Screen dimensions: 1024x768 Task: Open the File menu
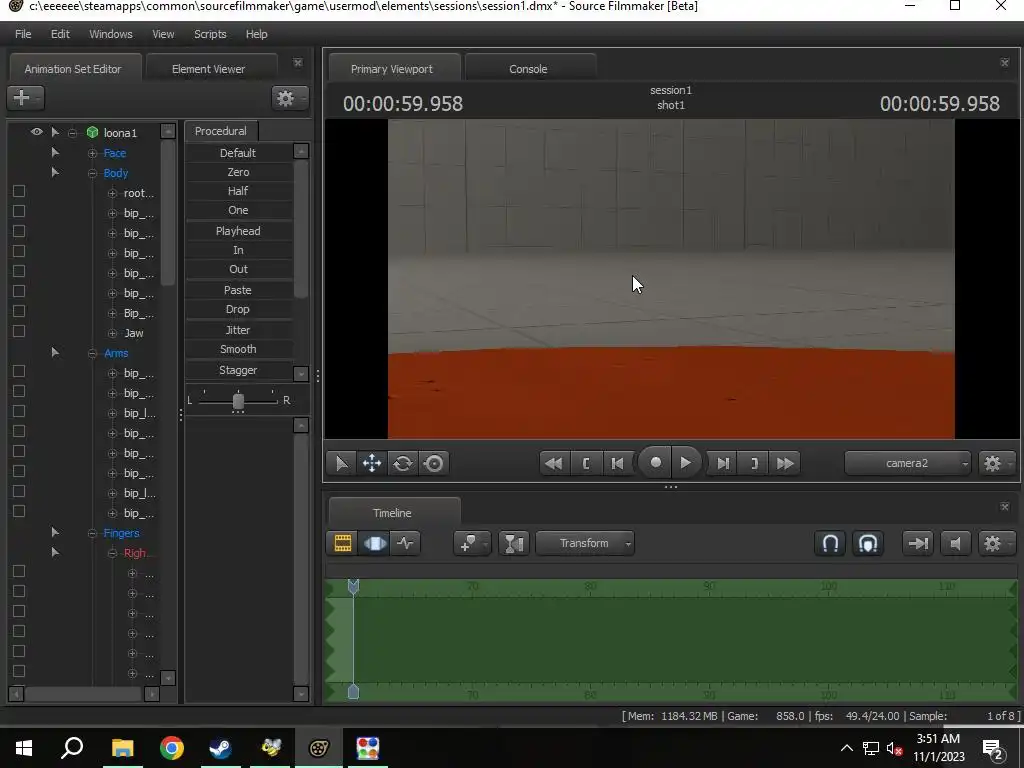pos(23,34)
